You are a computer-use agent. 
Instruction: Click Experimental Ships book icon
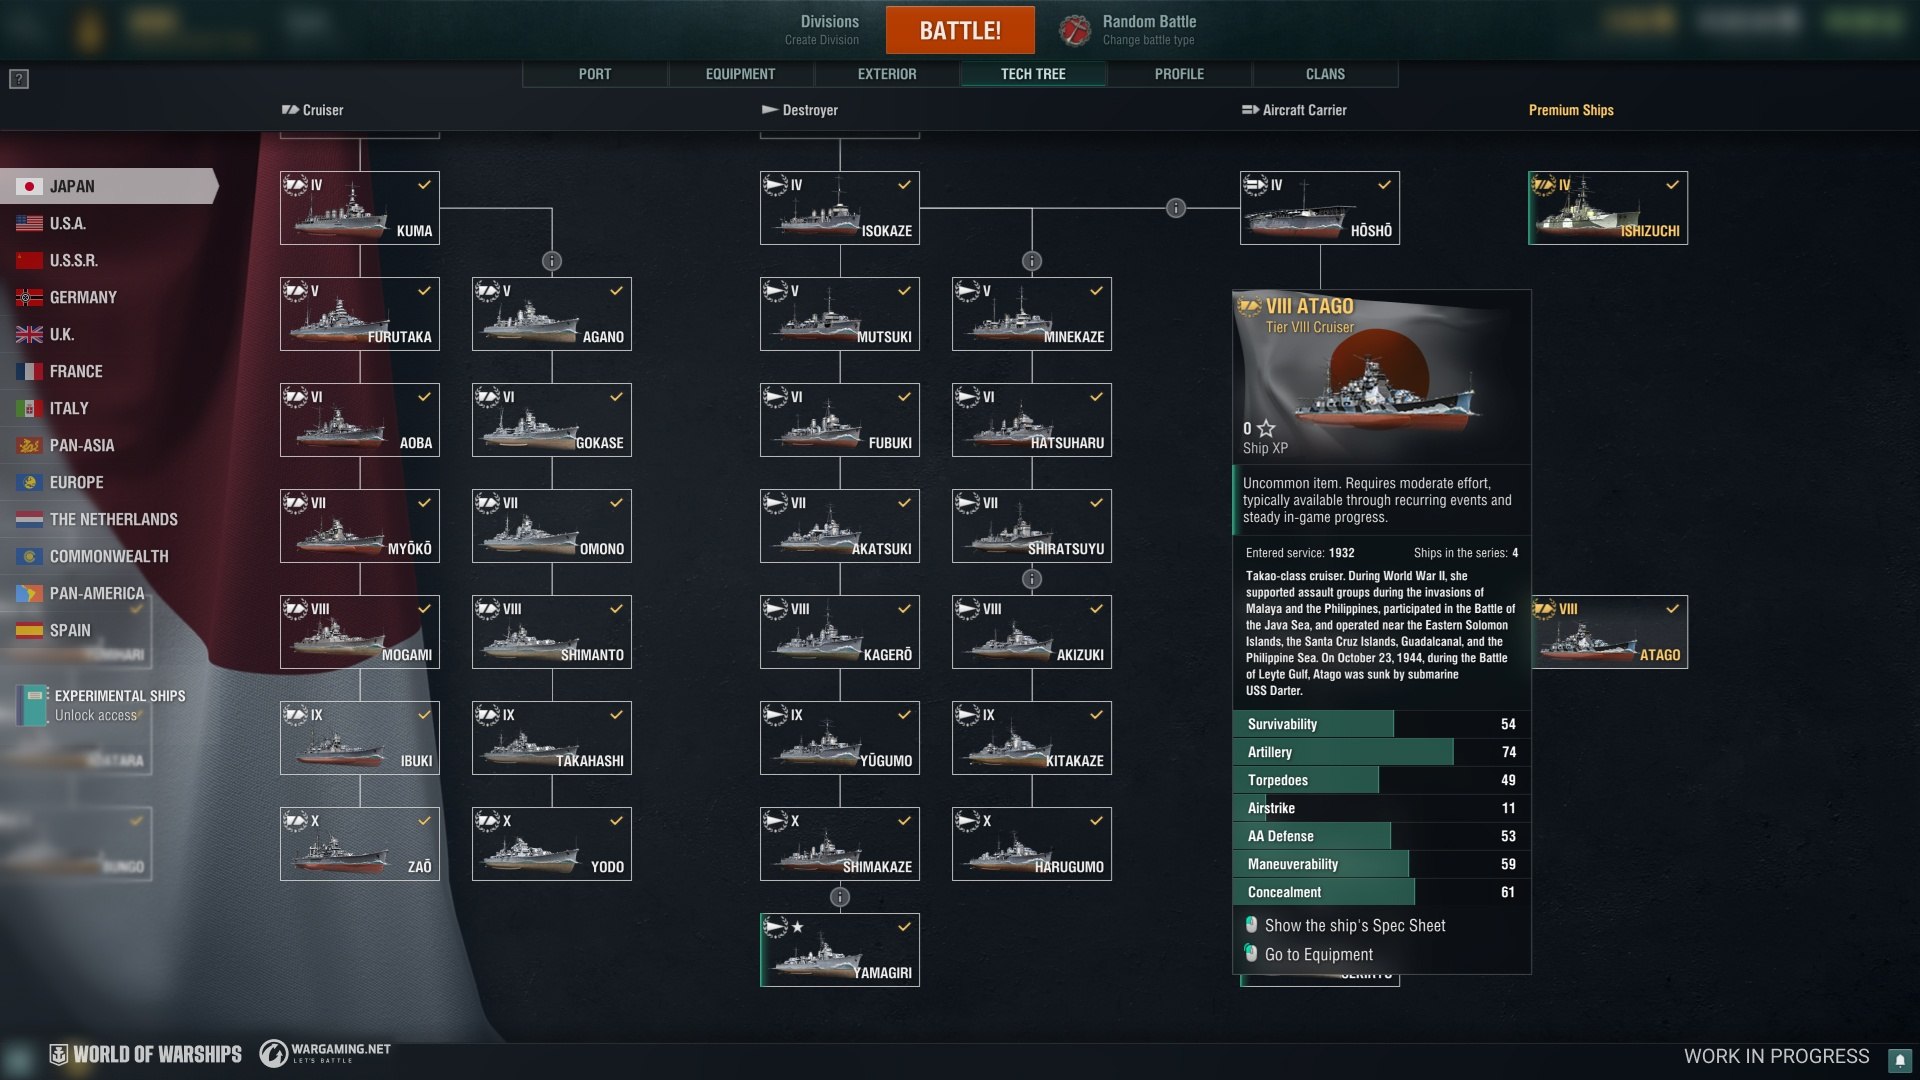coord(32,705)
